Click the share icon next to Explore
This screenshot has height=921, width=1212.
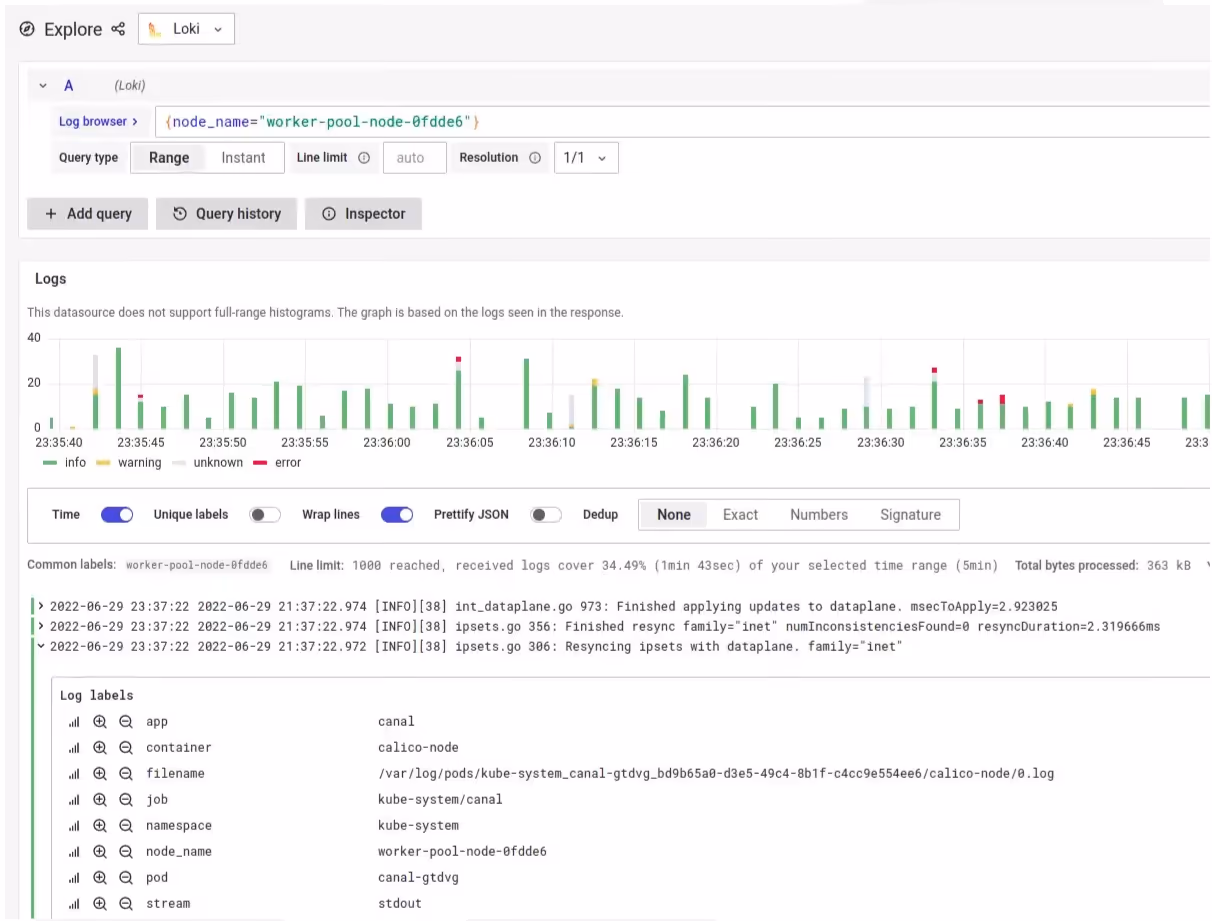coord(119,29)
